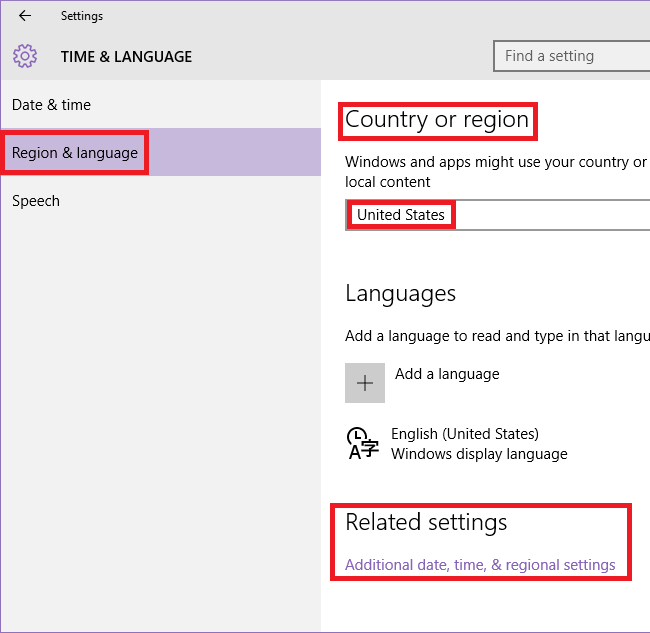This screenshot has height=633, width=650.
Task: Click the Related settings heading
Action: [x=426, y=522]
